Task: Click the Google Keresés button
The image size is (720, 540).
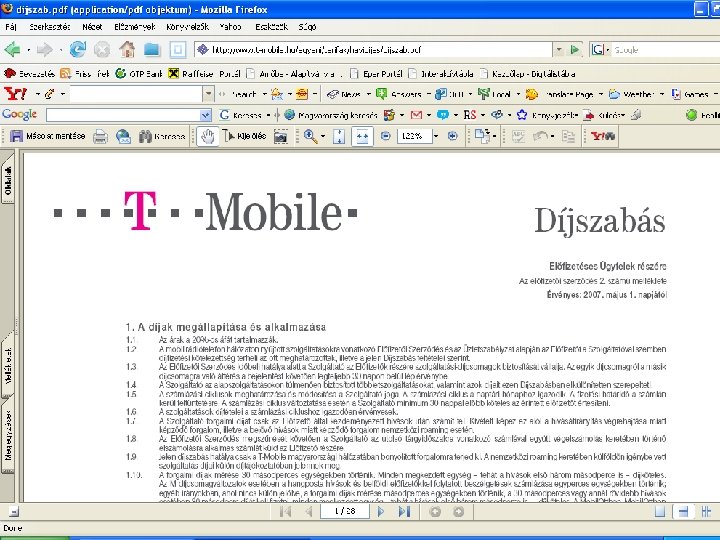Action: pos(241,115)
